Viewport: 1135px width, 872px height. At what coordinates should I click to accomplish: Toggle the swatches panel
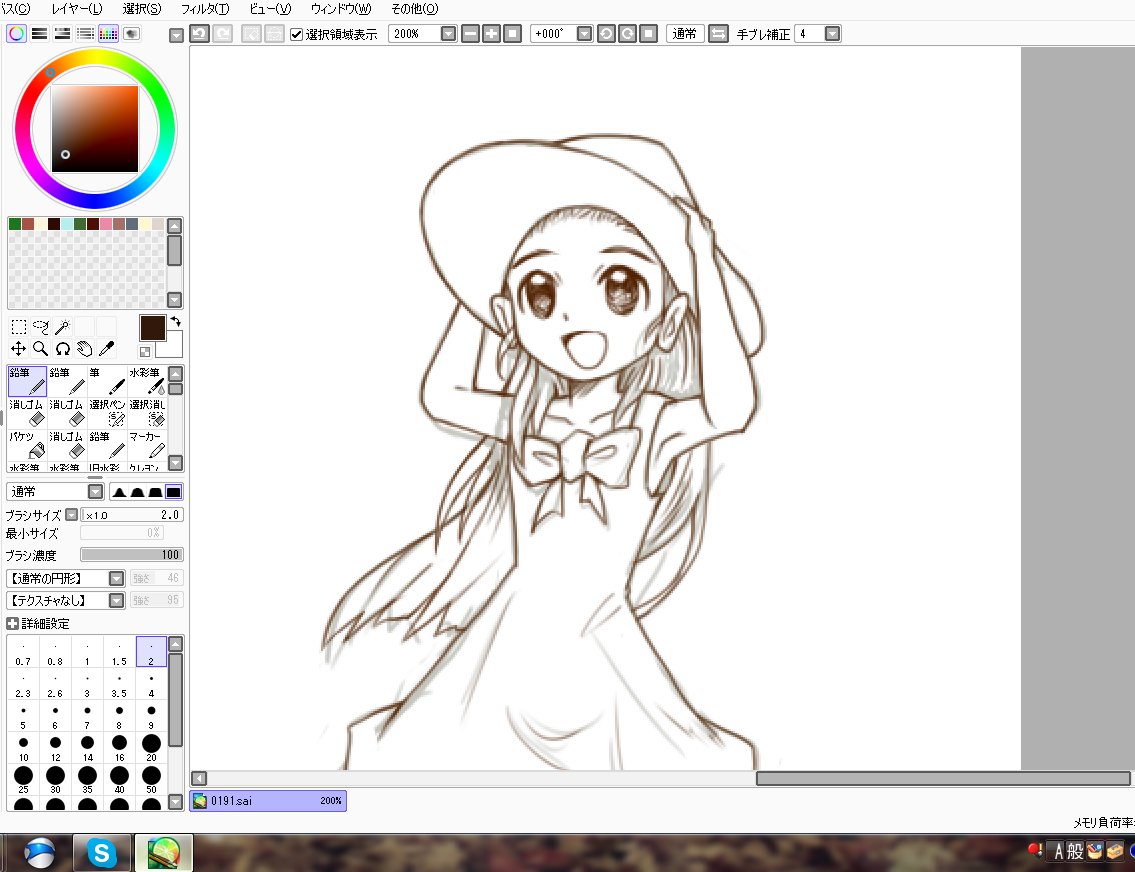point(109,33)
